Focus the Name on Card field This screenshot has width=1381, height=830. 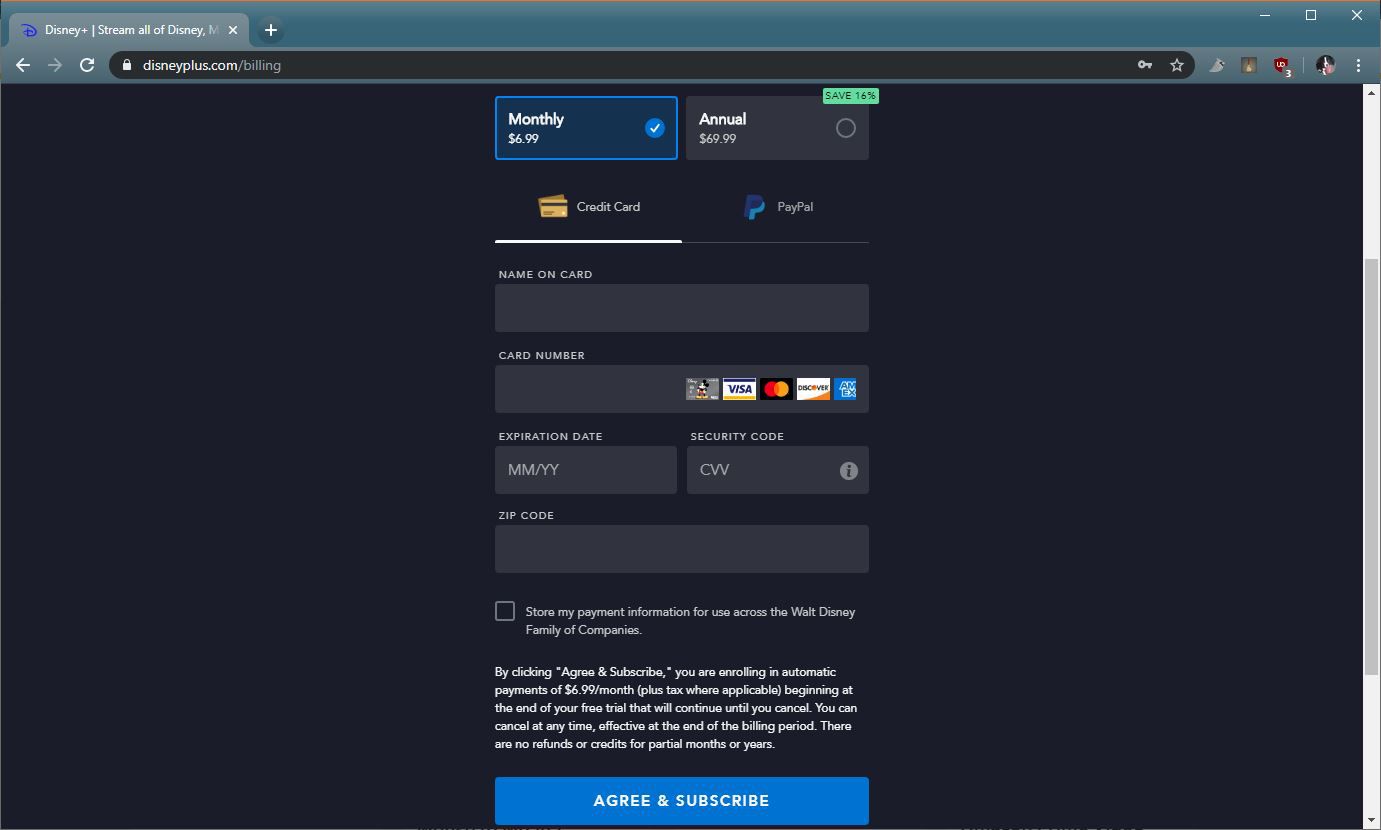pyautogui.click(x=682, y=308)
